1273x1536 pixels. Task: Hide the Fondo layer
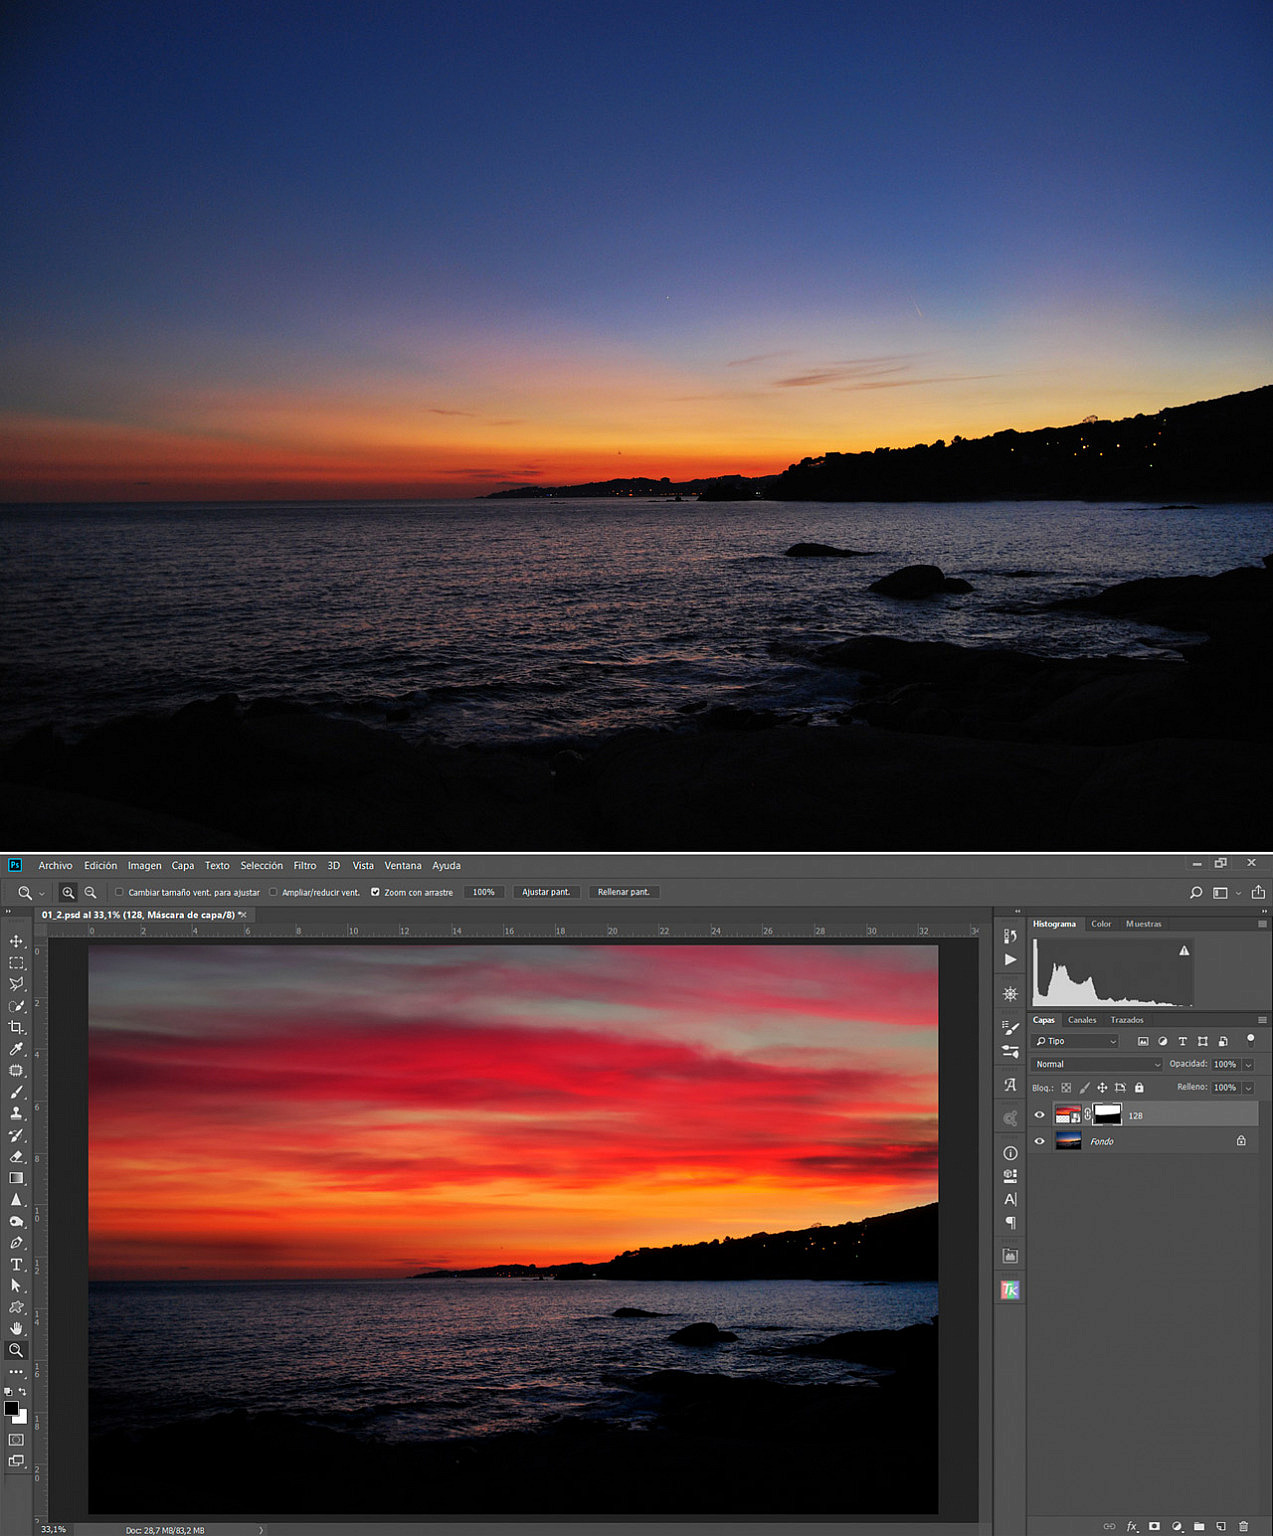point(1040,1141)
